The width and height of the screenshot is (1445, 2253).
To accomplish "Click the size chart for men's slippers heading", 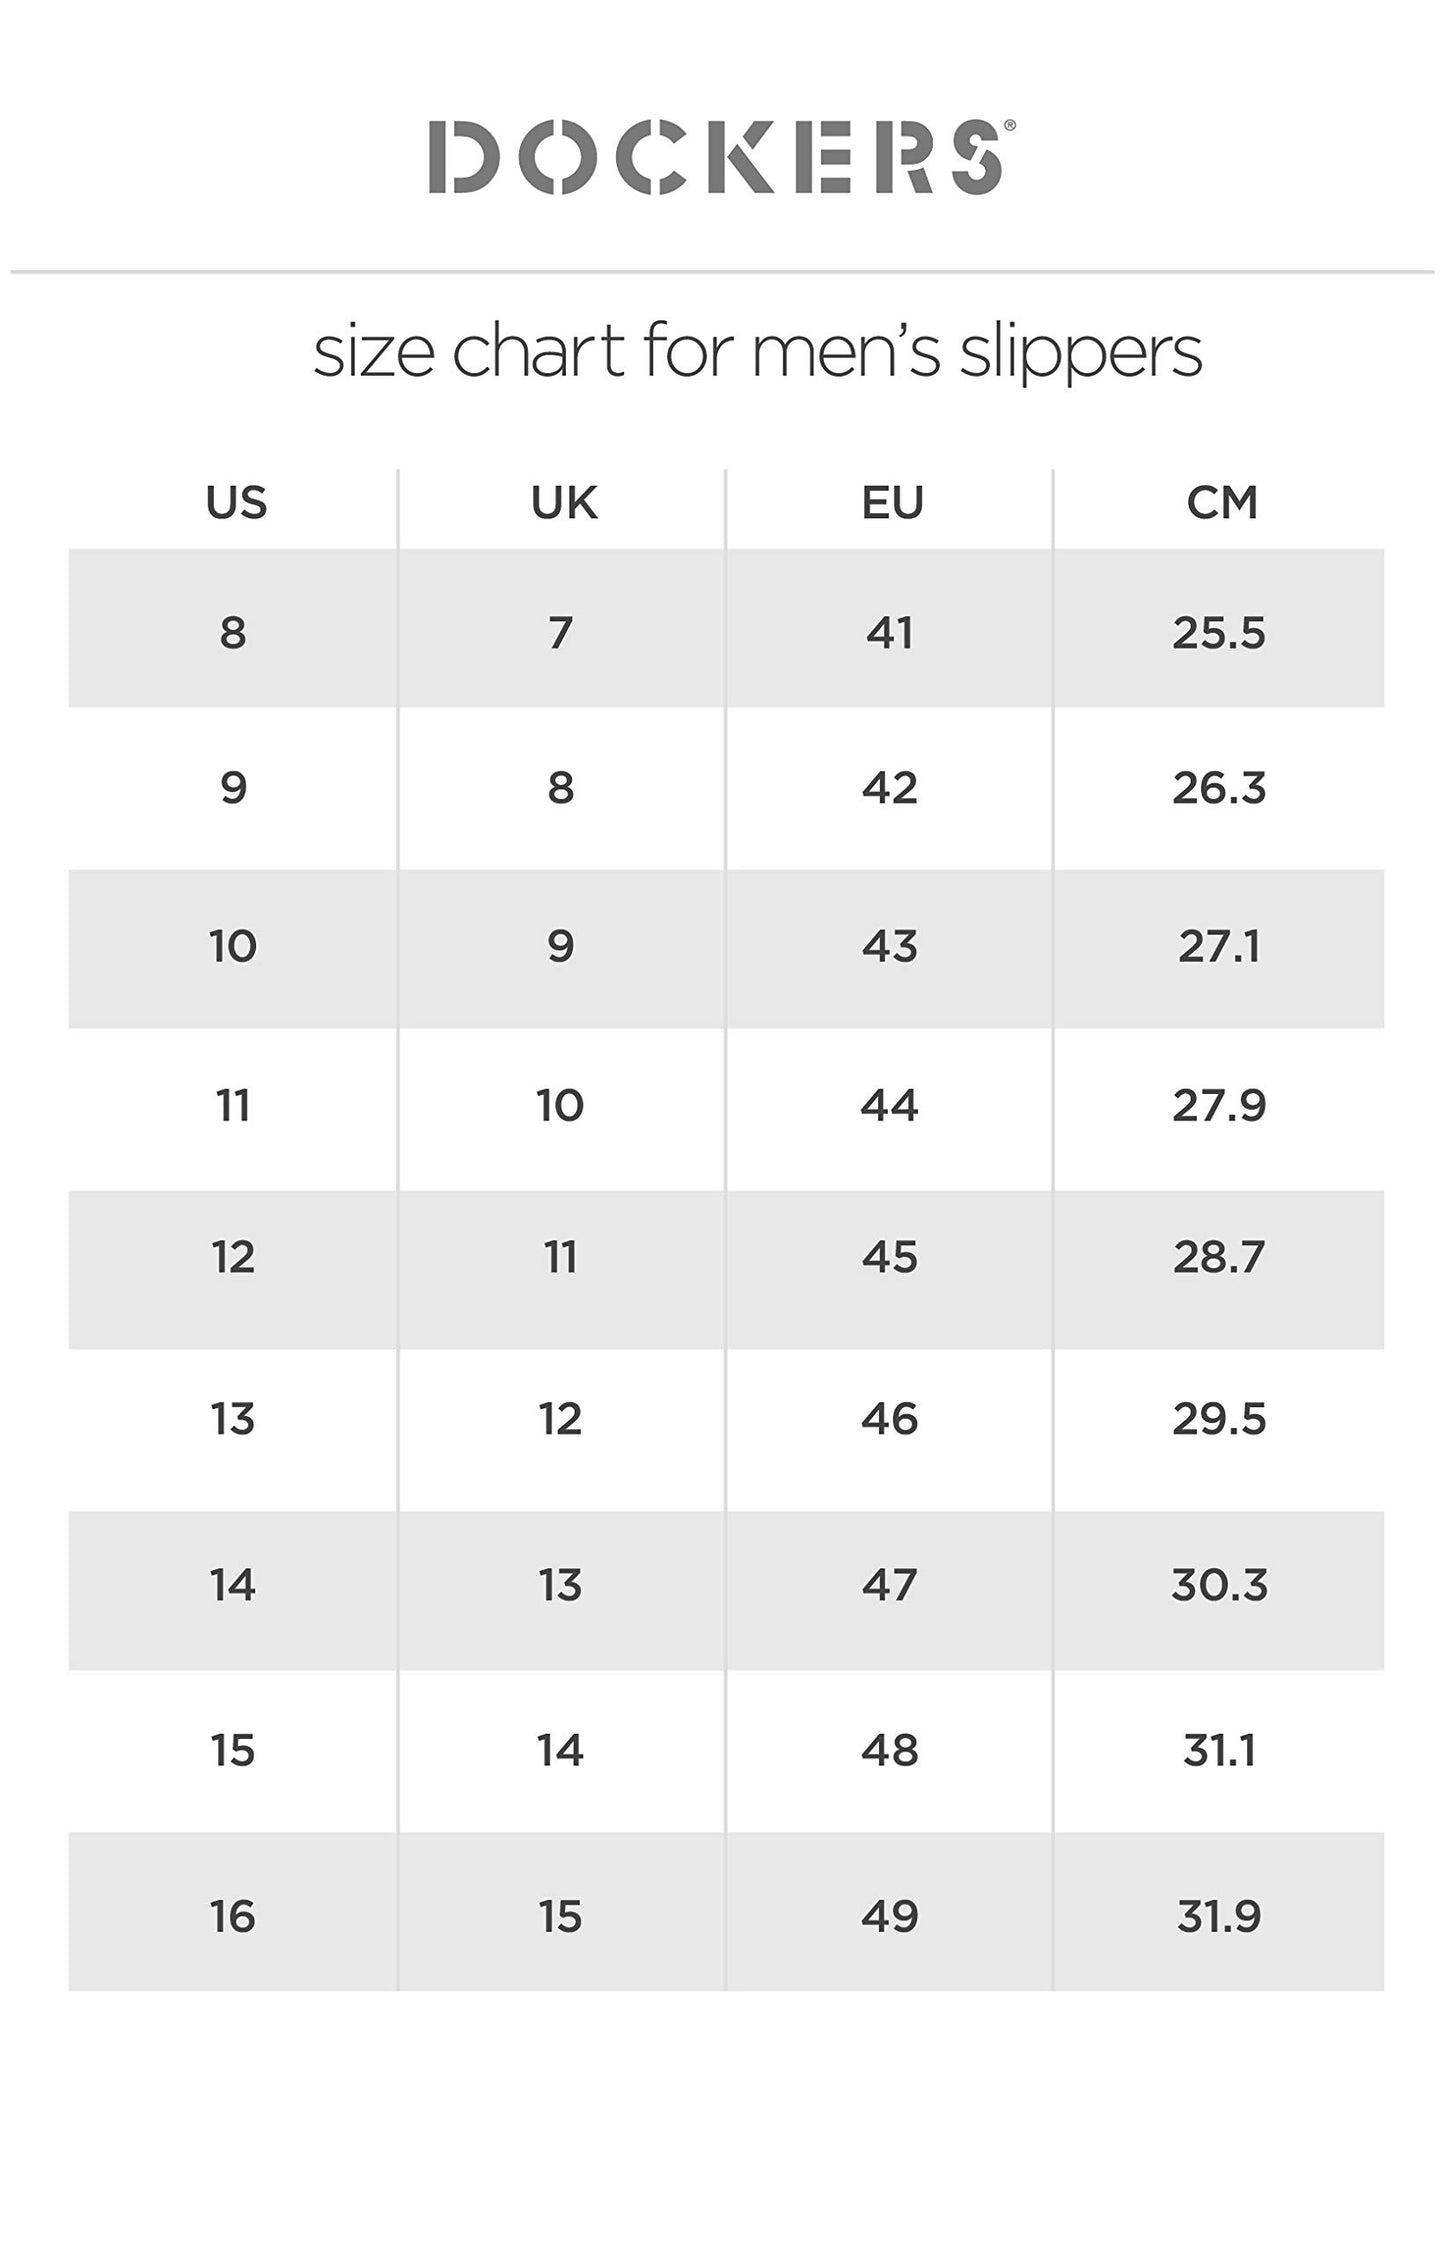I will (x=757, y=351).
